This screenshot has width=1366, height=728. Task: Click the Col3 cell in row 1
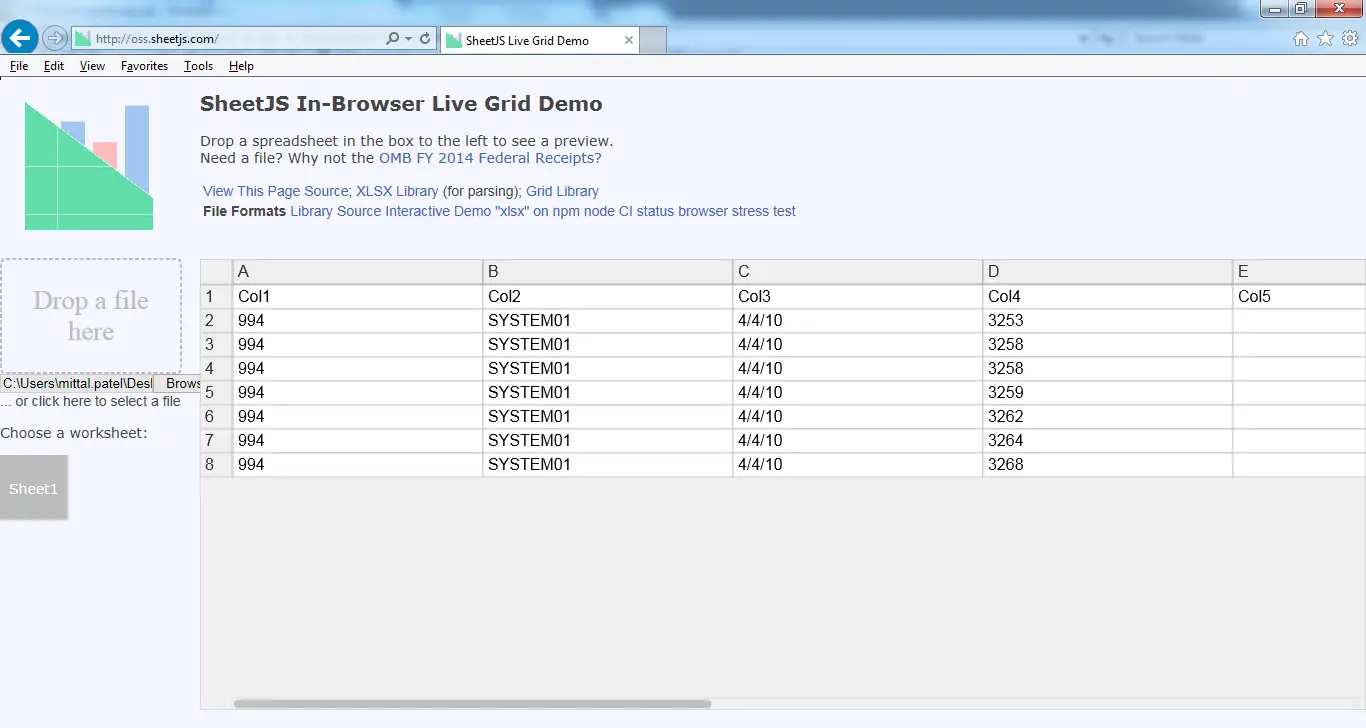click(x=858, y=297)
